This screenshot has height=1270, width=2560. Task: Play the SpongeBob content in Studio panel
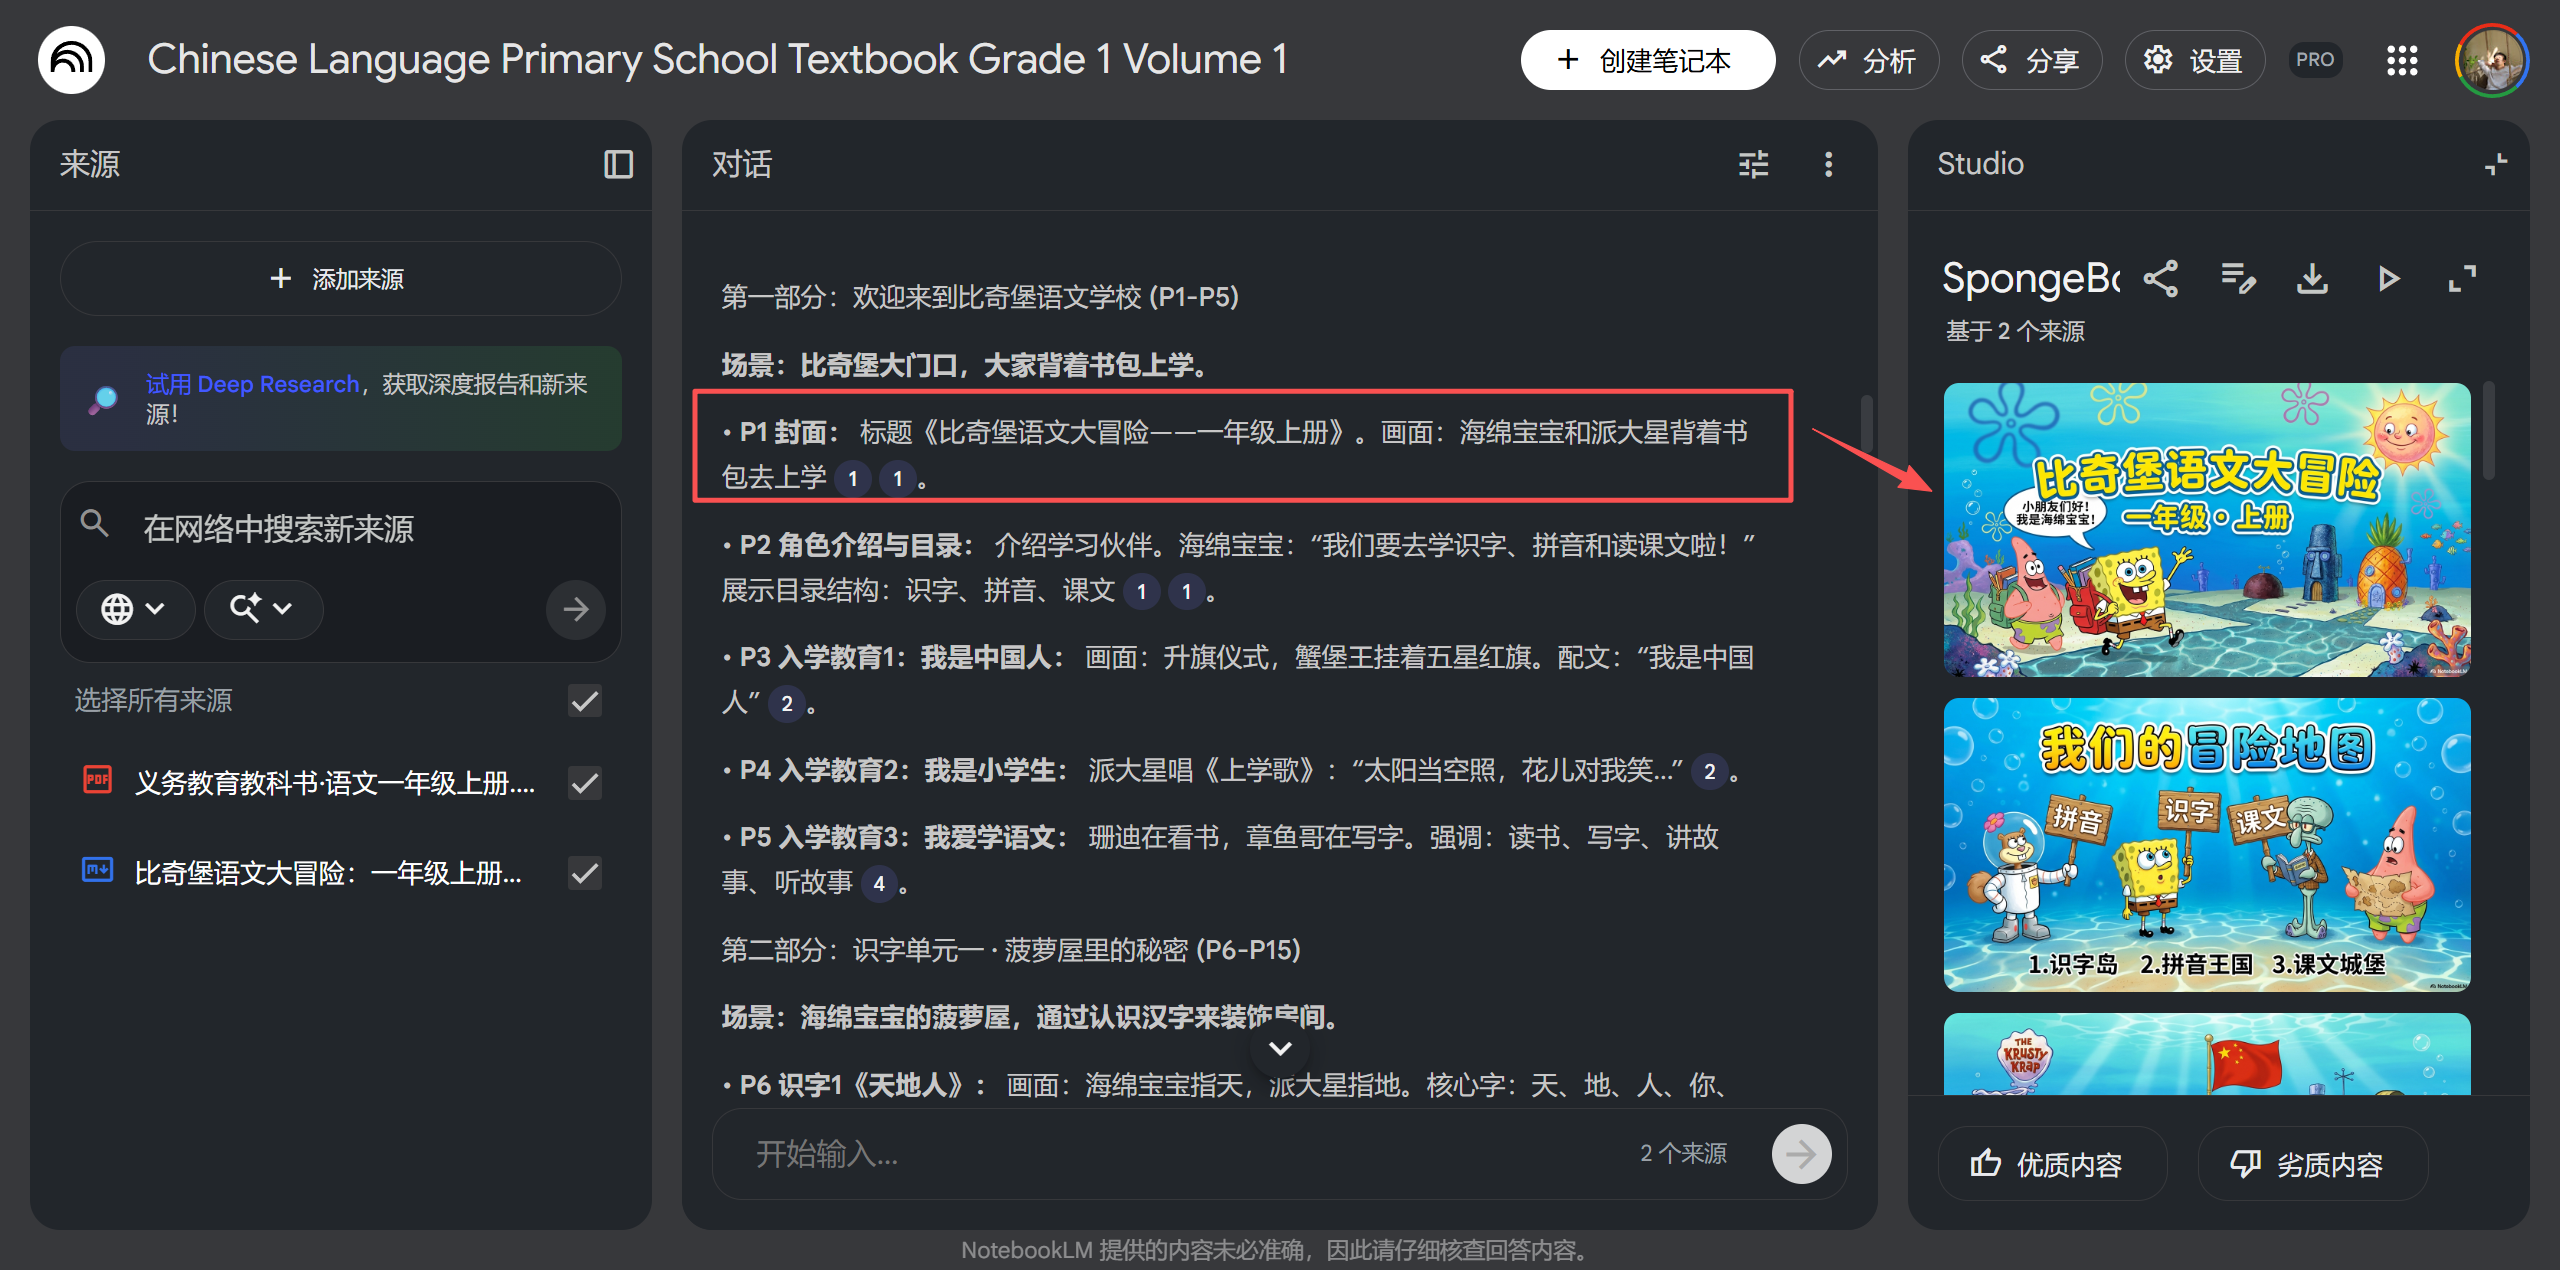click(2388, 280)
